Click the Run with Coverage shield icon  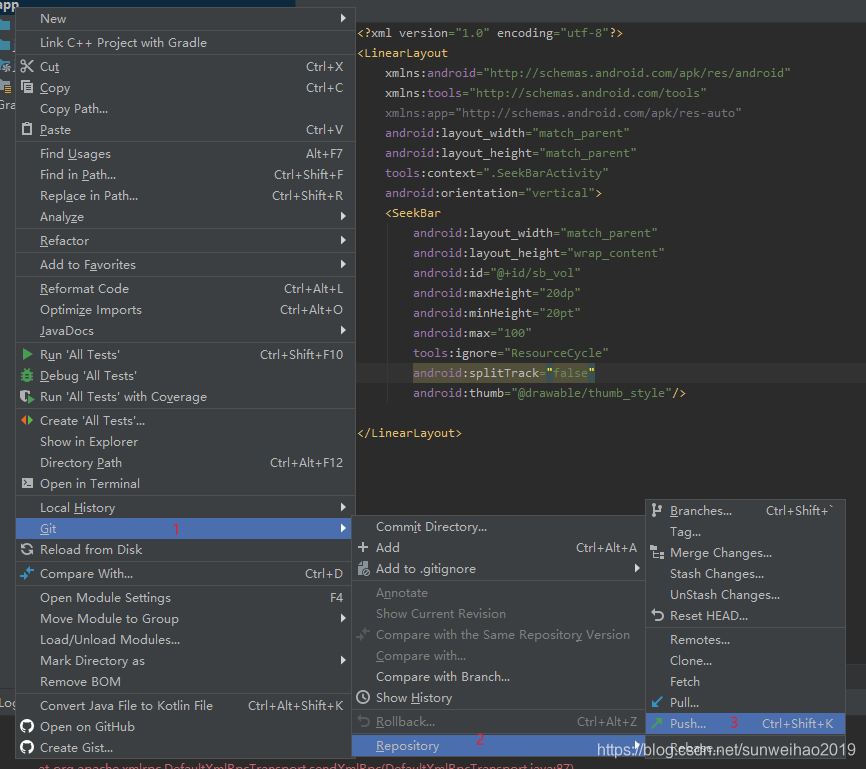click(x=27, y=396)
